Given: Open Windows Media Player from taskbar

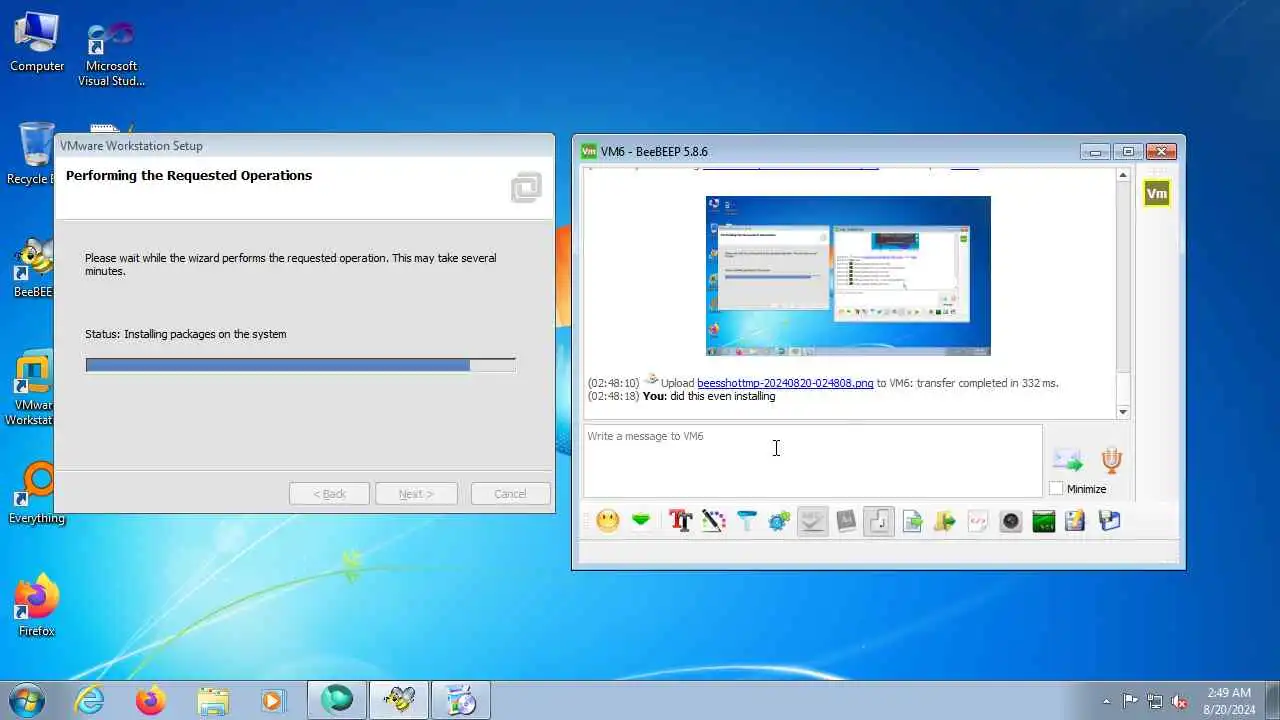Looking at the screenshot, I should coord(273,700).
